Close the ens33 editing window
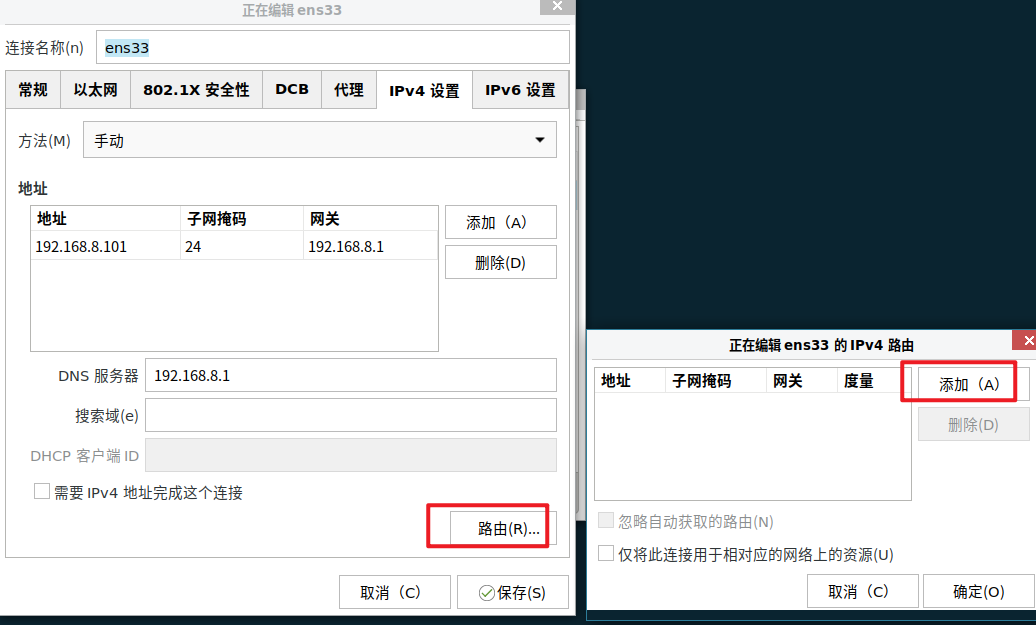1036x625 pixels. 557,6
